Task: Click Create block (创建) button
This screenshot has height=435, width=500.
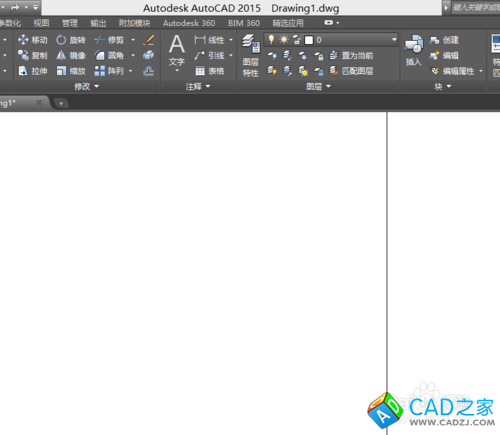Action: 444,40
